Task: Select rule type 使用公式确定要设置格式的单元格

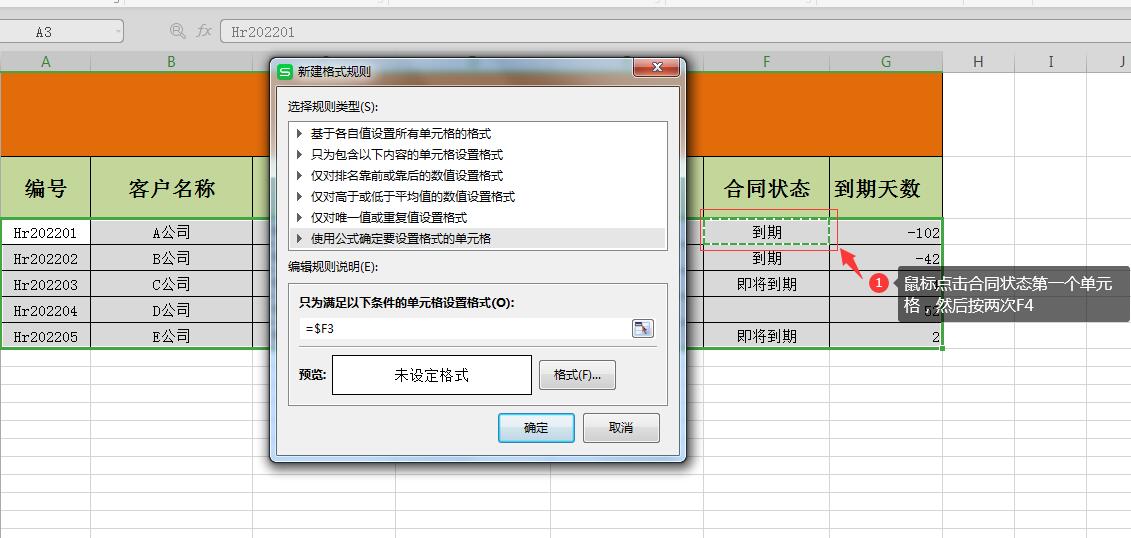Action: pos(477,238)
